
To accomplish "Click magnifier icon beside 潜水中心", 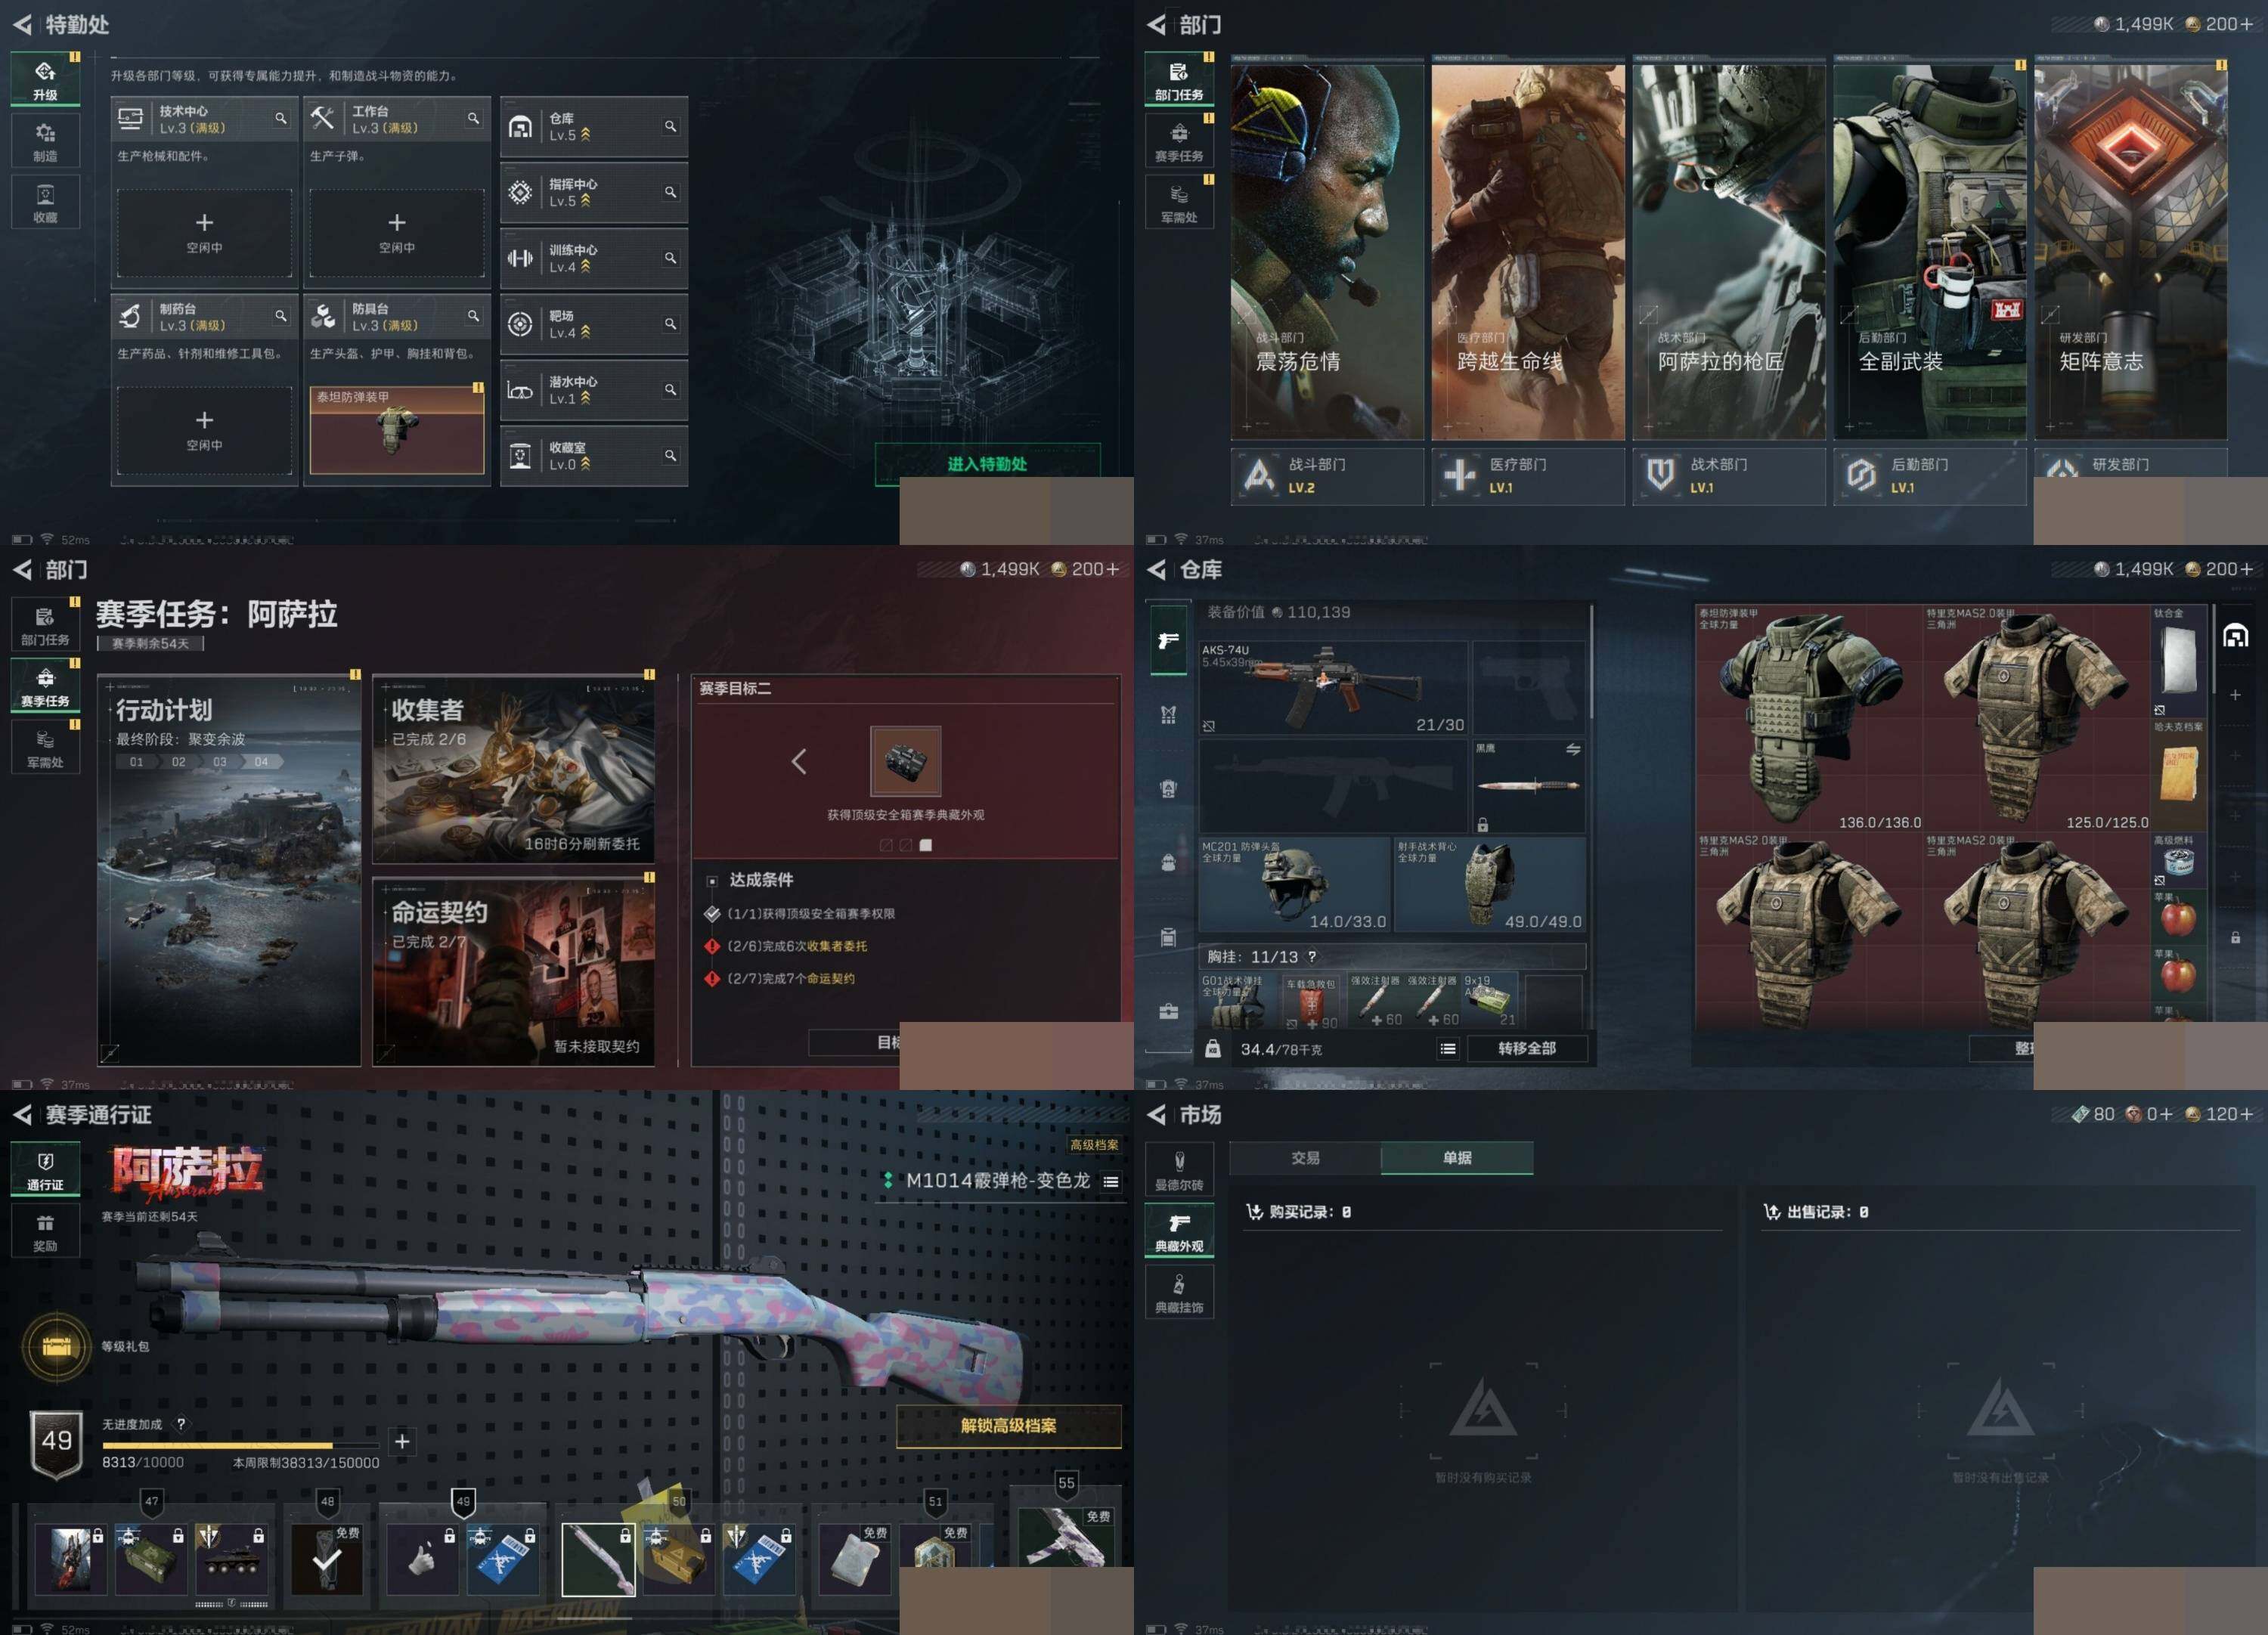I will [670, 389].
